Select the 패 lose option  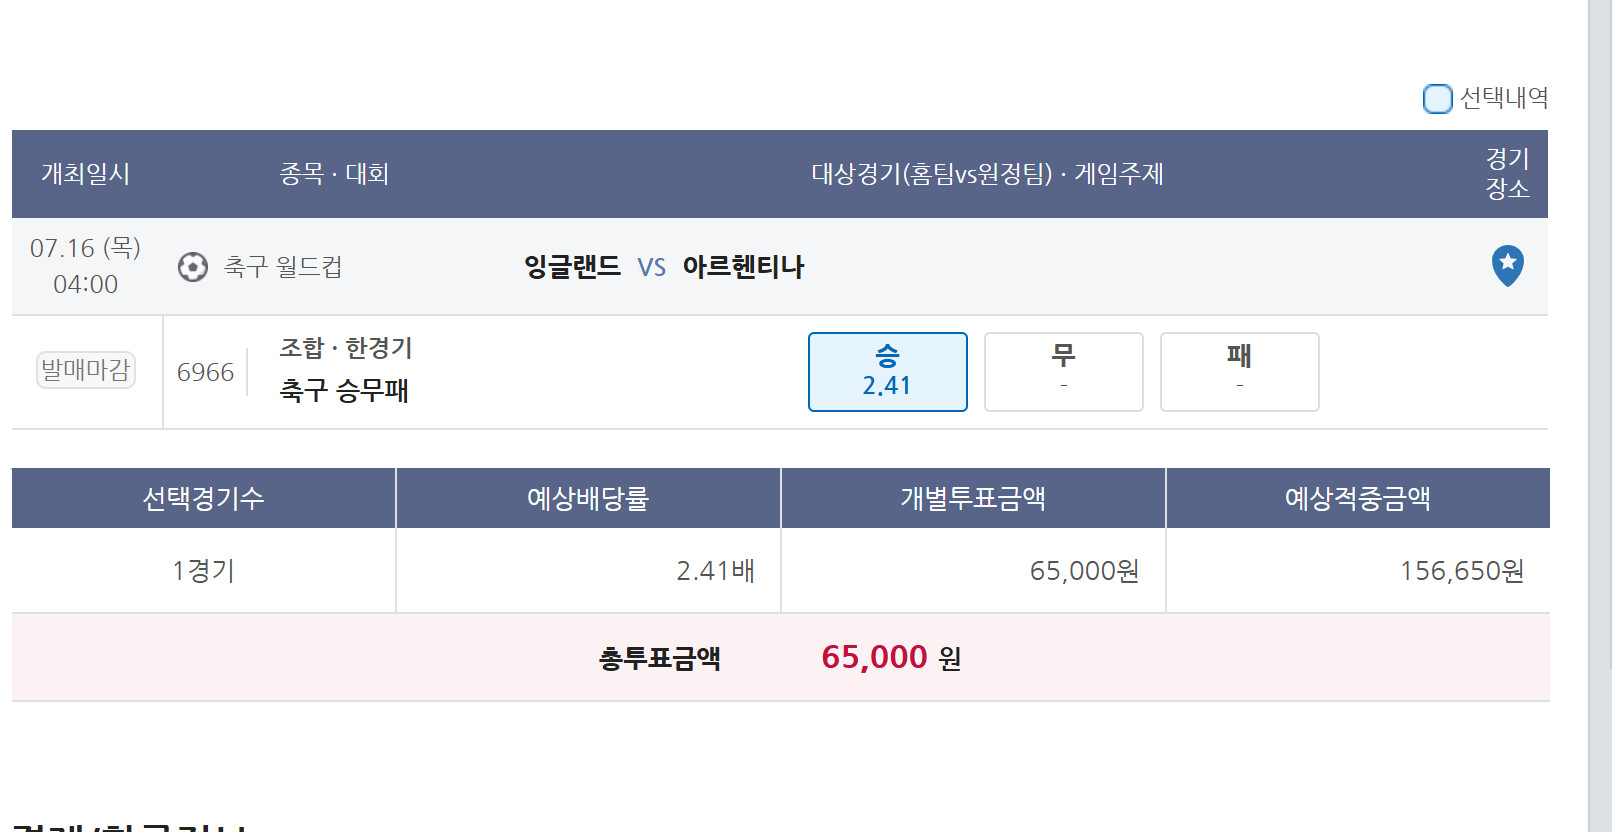(x=1239, y=372)
